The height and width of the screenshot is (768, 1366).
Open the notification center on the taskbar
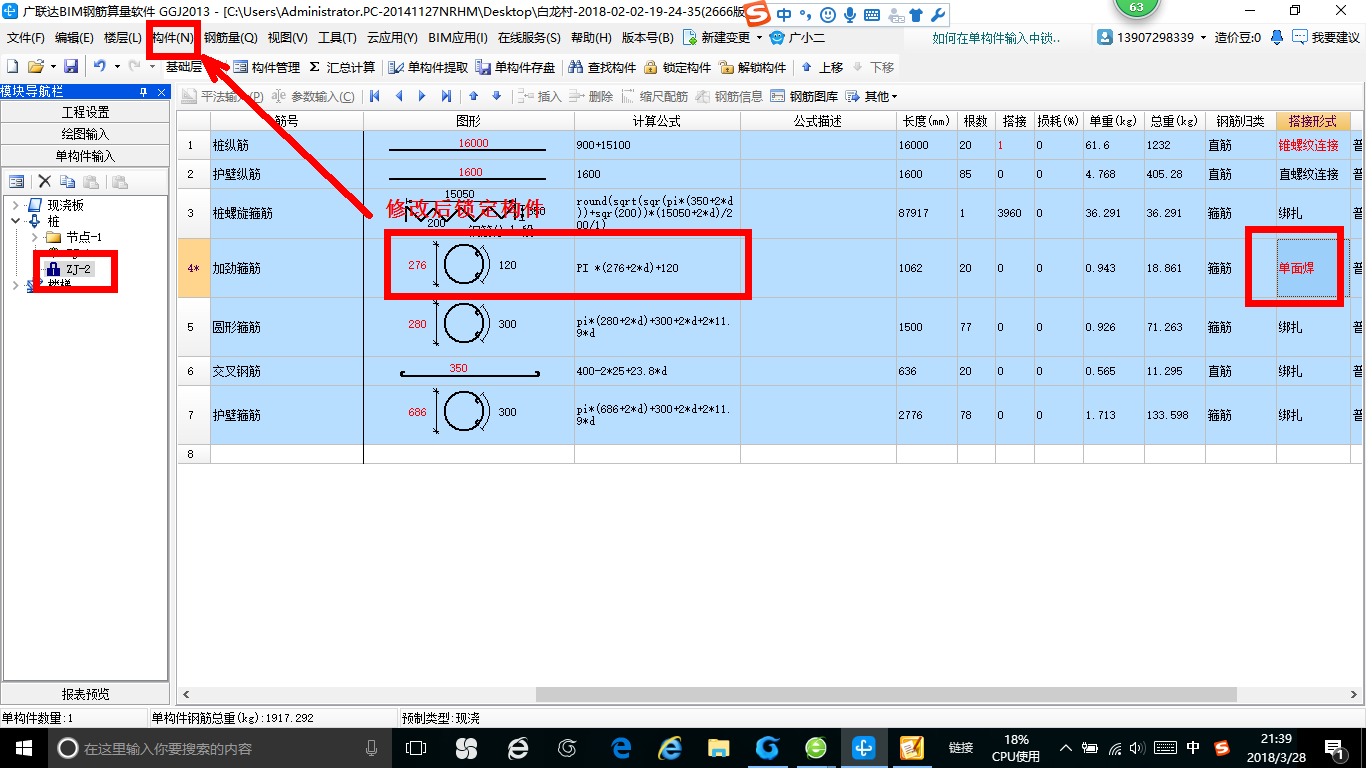(1334, 747)
